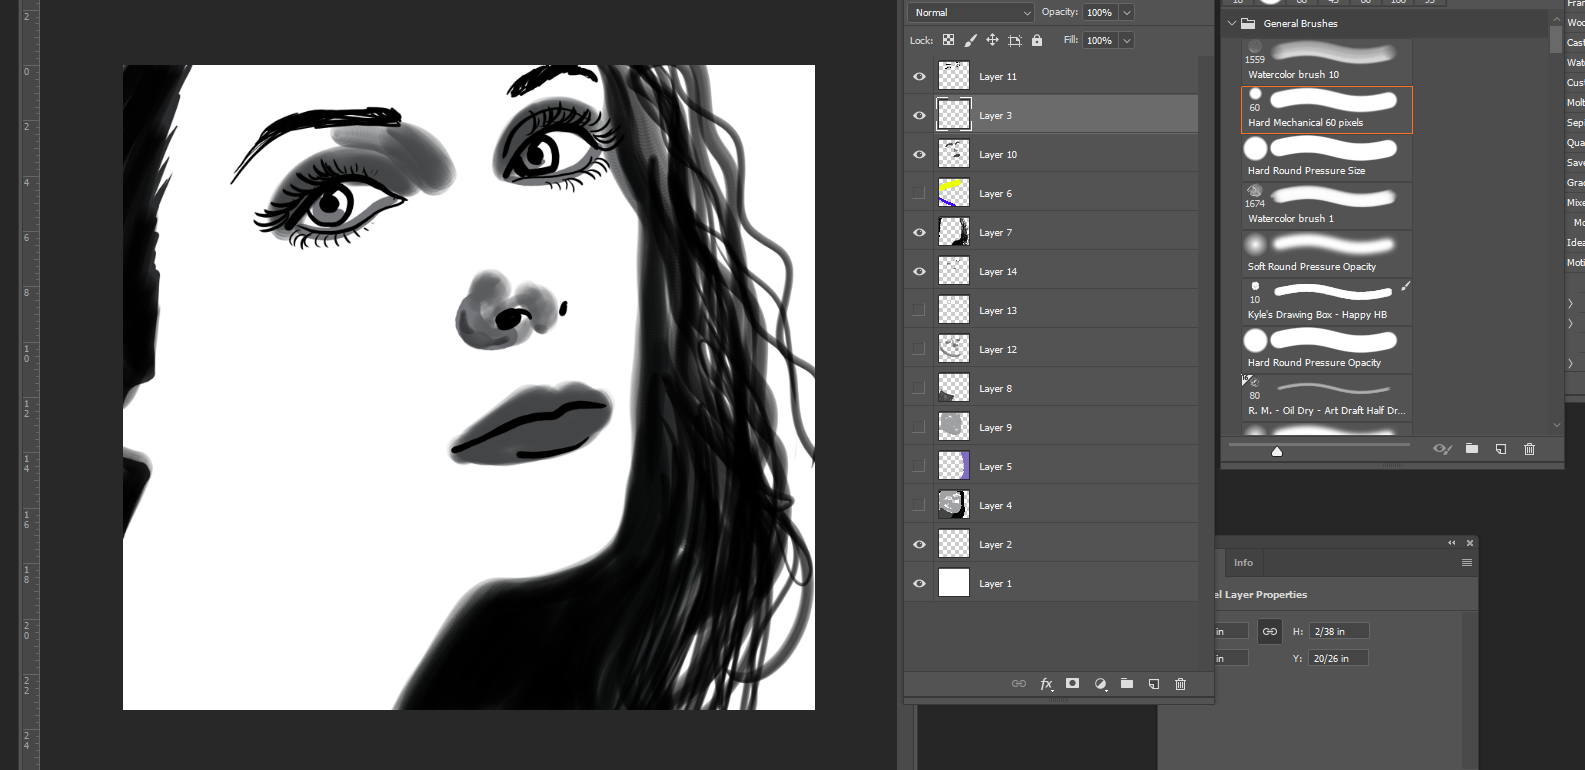Hide Layer 1 using its eye icon
Screen dimensions: 1585x770
(919, 584)
